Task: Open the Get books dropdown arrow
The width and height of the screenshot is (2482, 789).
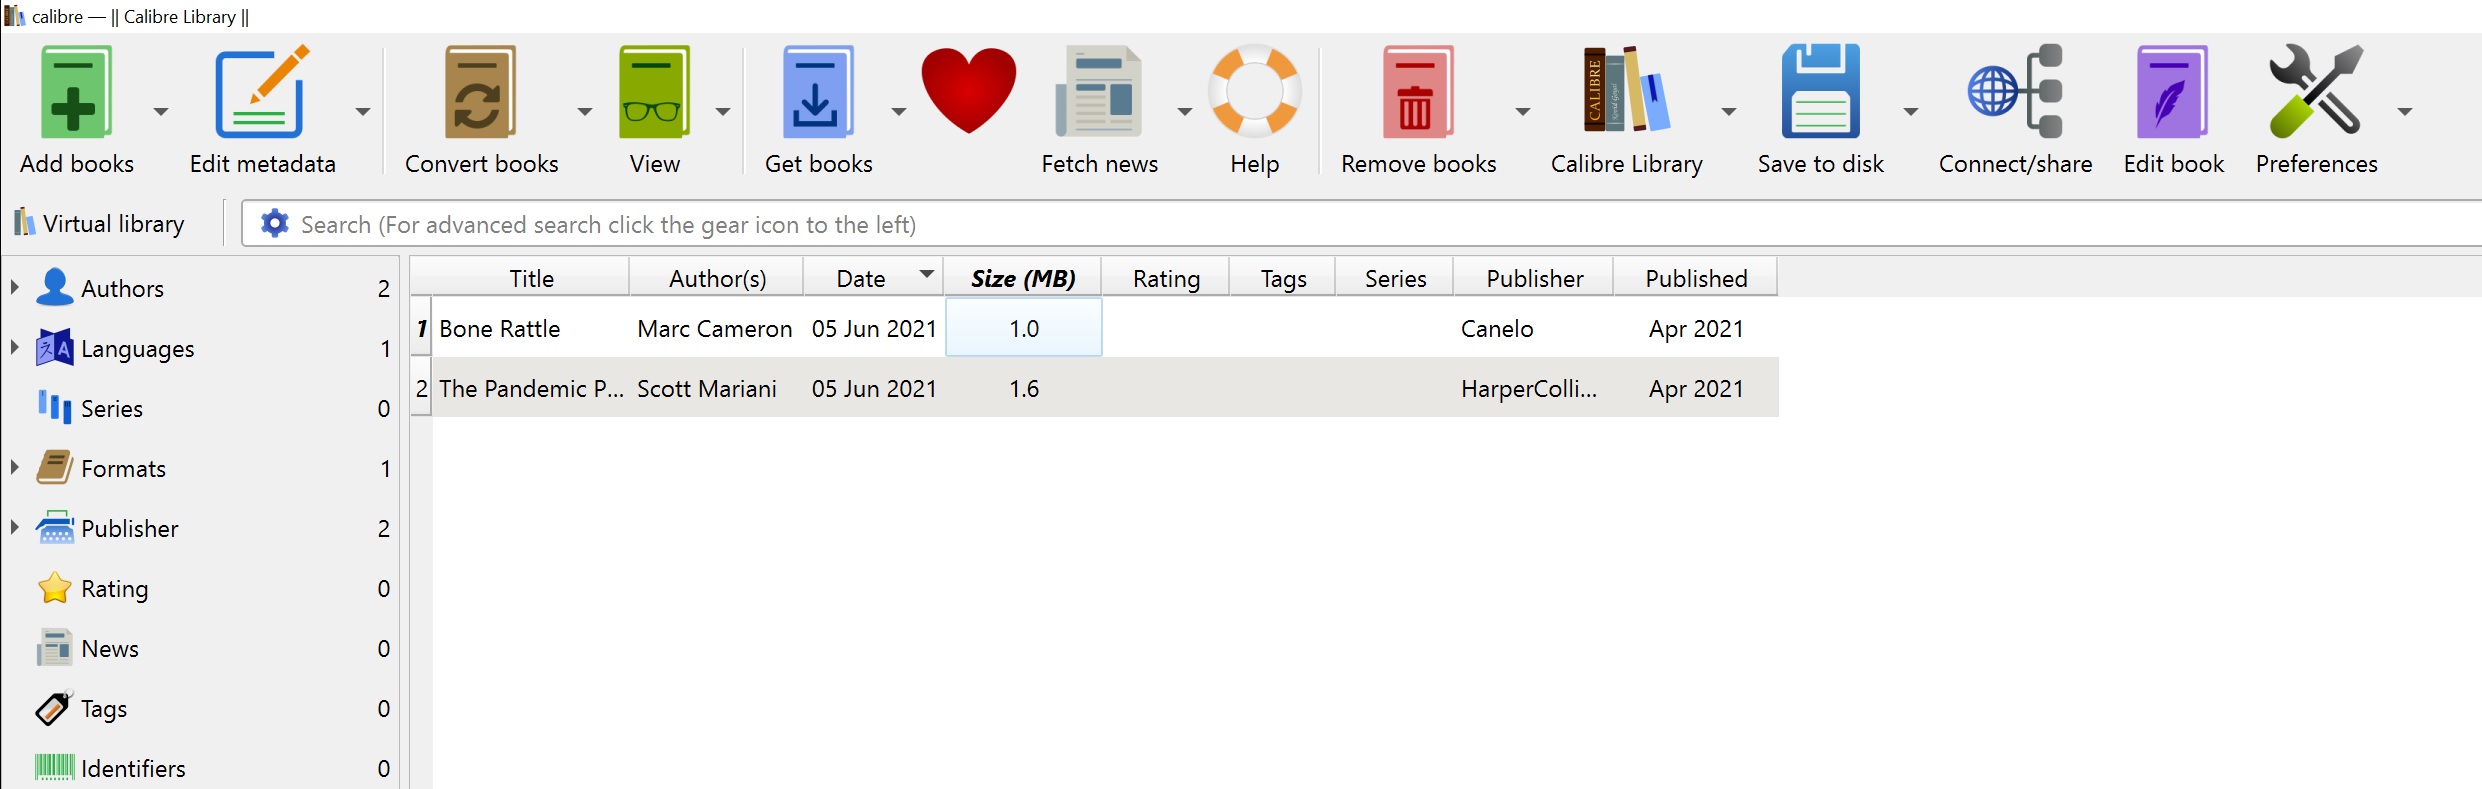Action: tap(898, 111)
